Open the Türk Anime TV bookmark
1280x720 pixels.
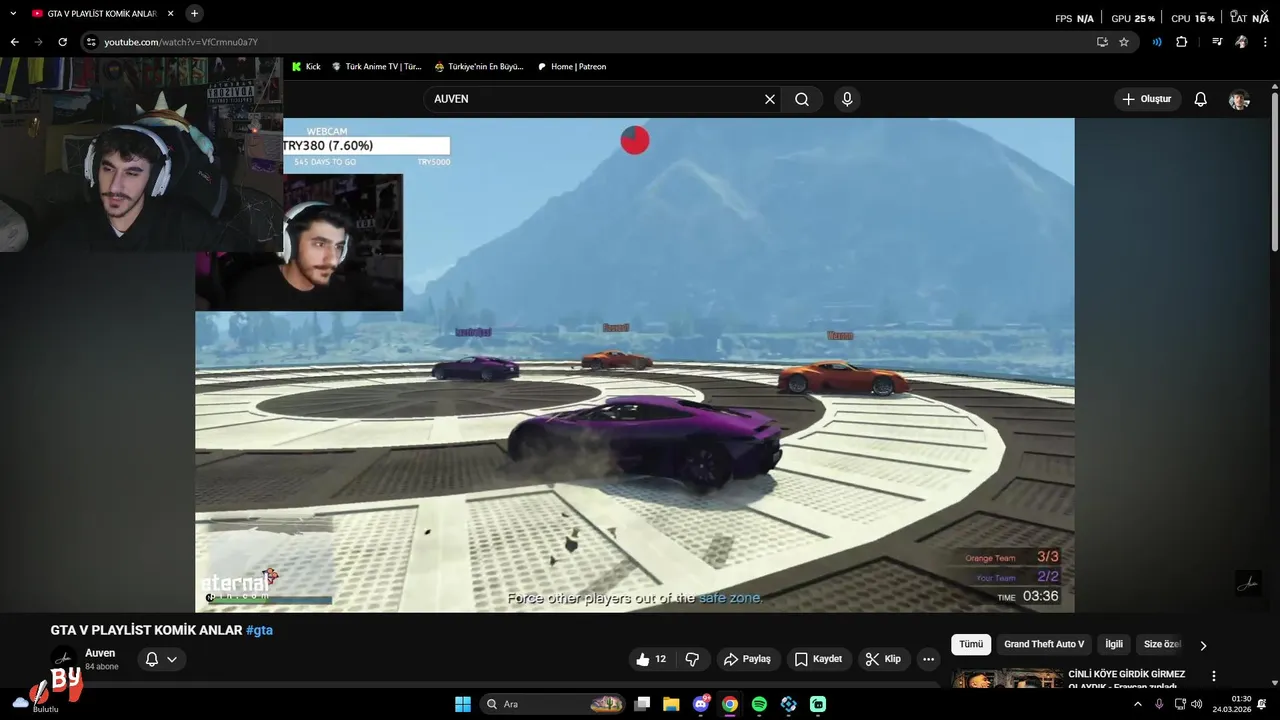[x=377, y=67]
